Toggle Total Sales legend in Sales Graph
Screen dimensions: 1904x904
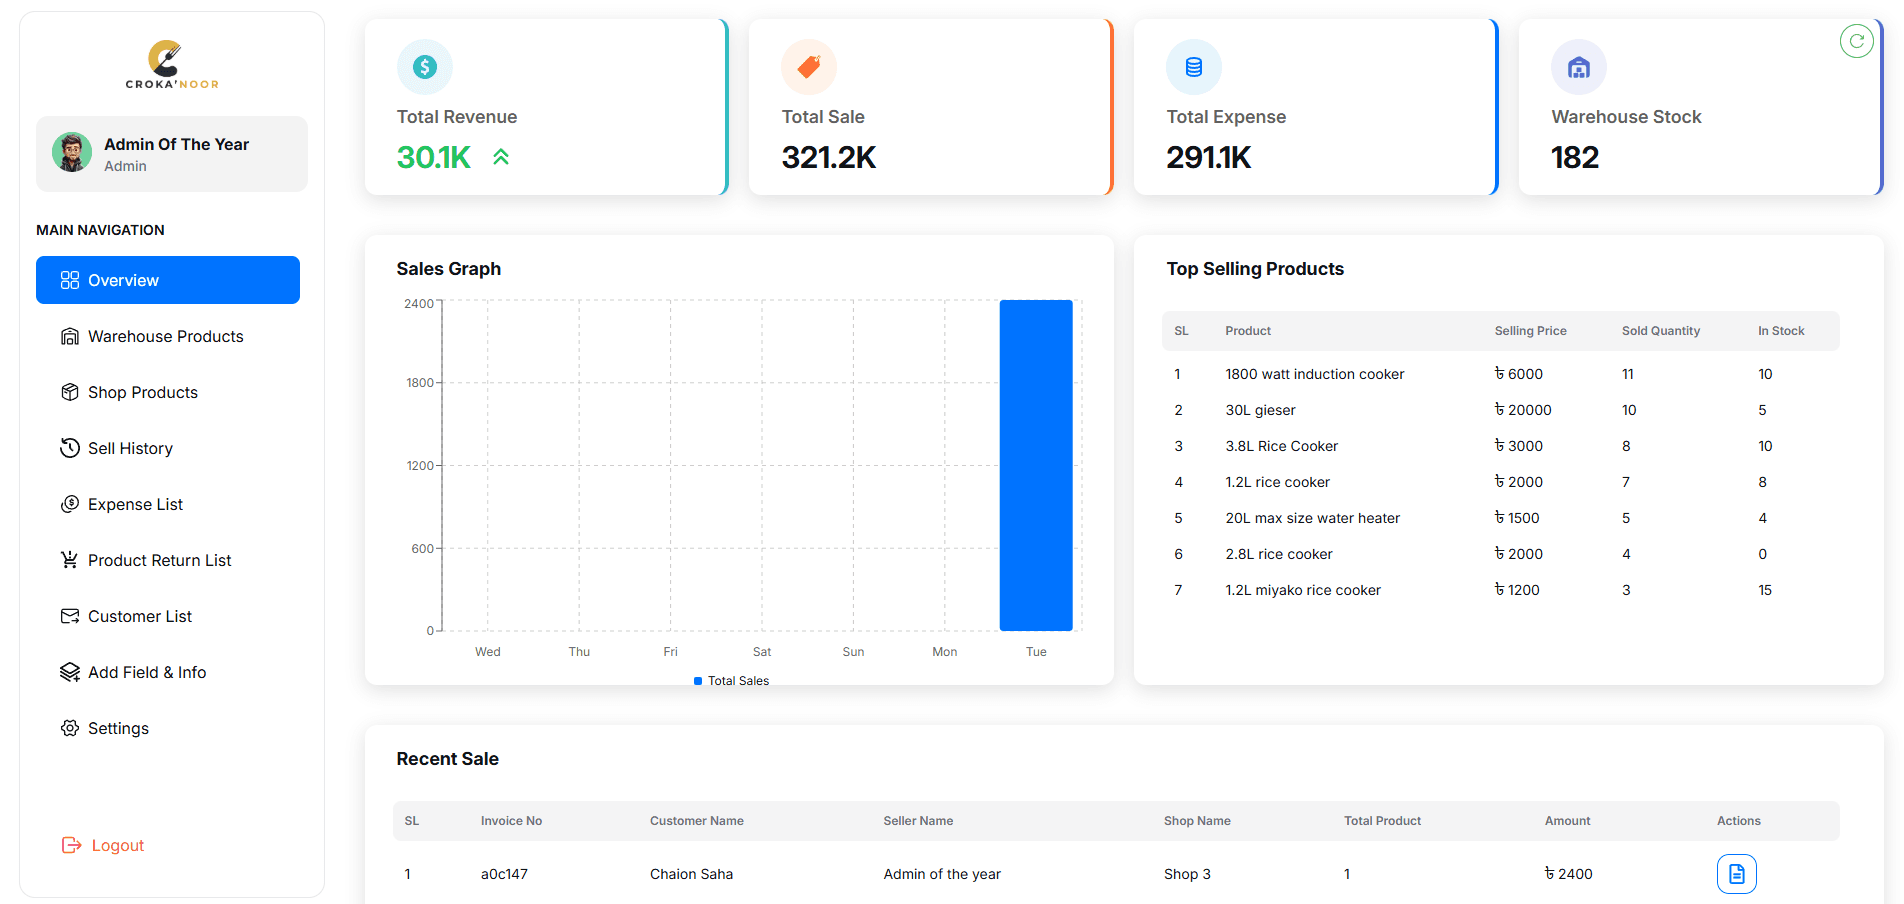(731, 681)
